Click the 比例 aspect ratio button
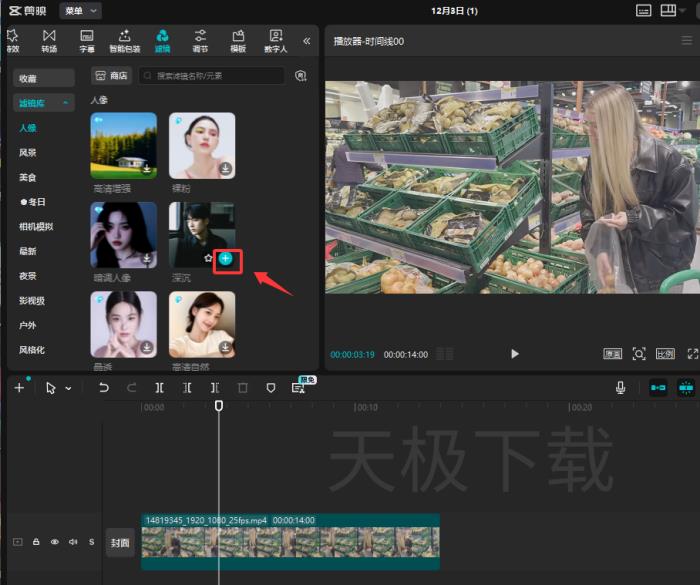700x585 pixels. [664, 354]
